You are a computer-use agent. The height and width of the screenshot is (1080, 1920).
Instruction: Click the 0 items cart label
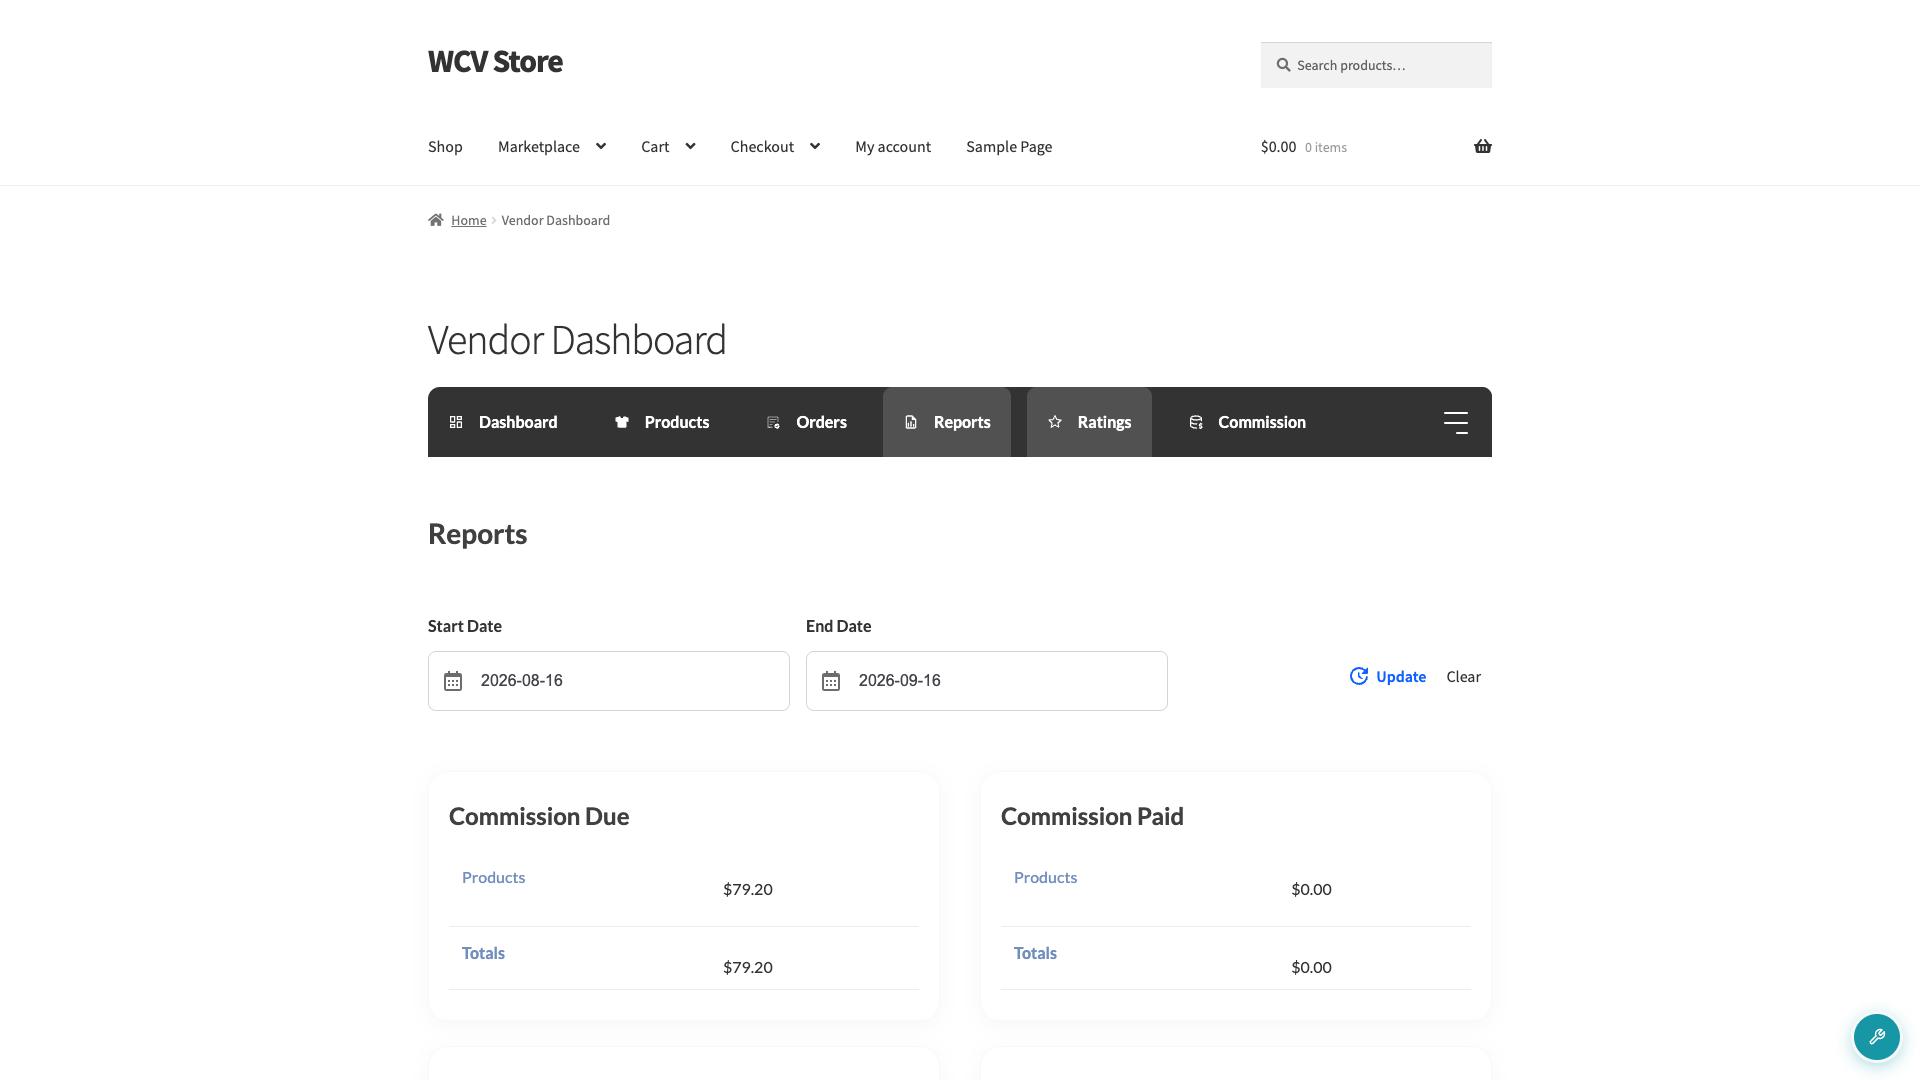pos(1326,147)
